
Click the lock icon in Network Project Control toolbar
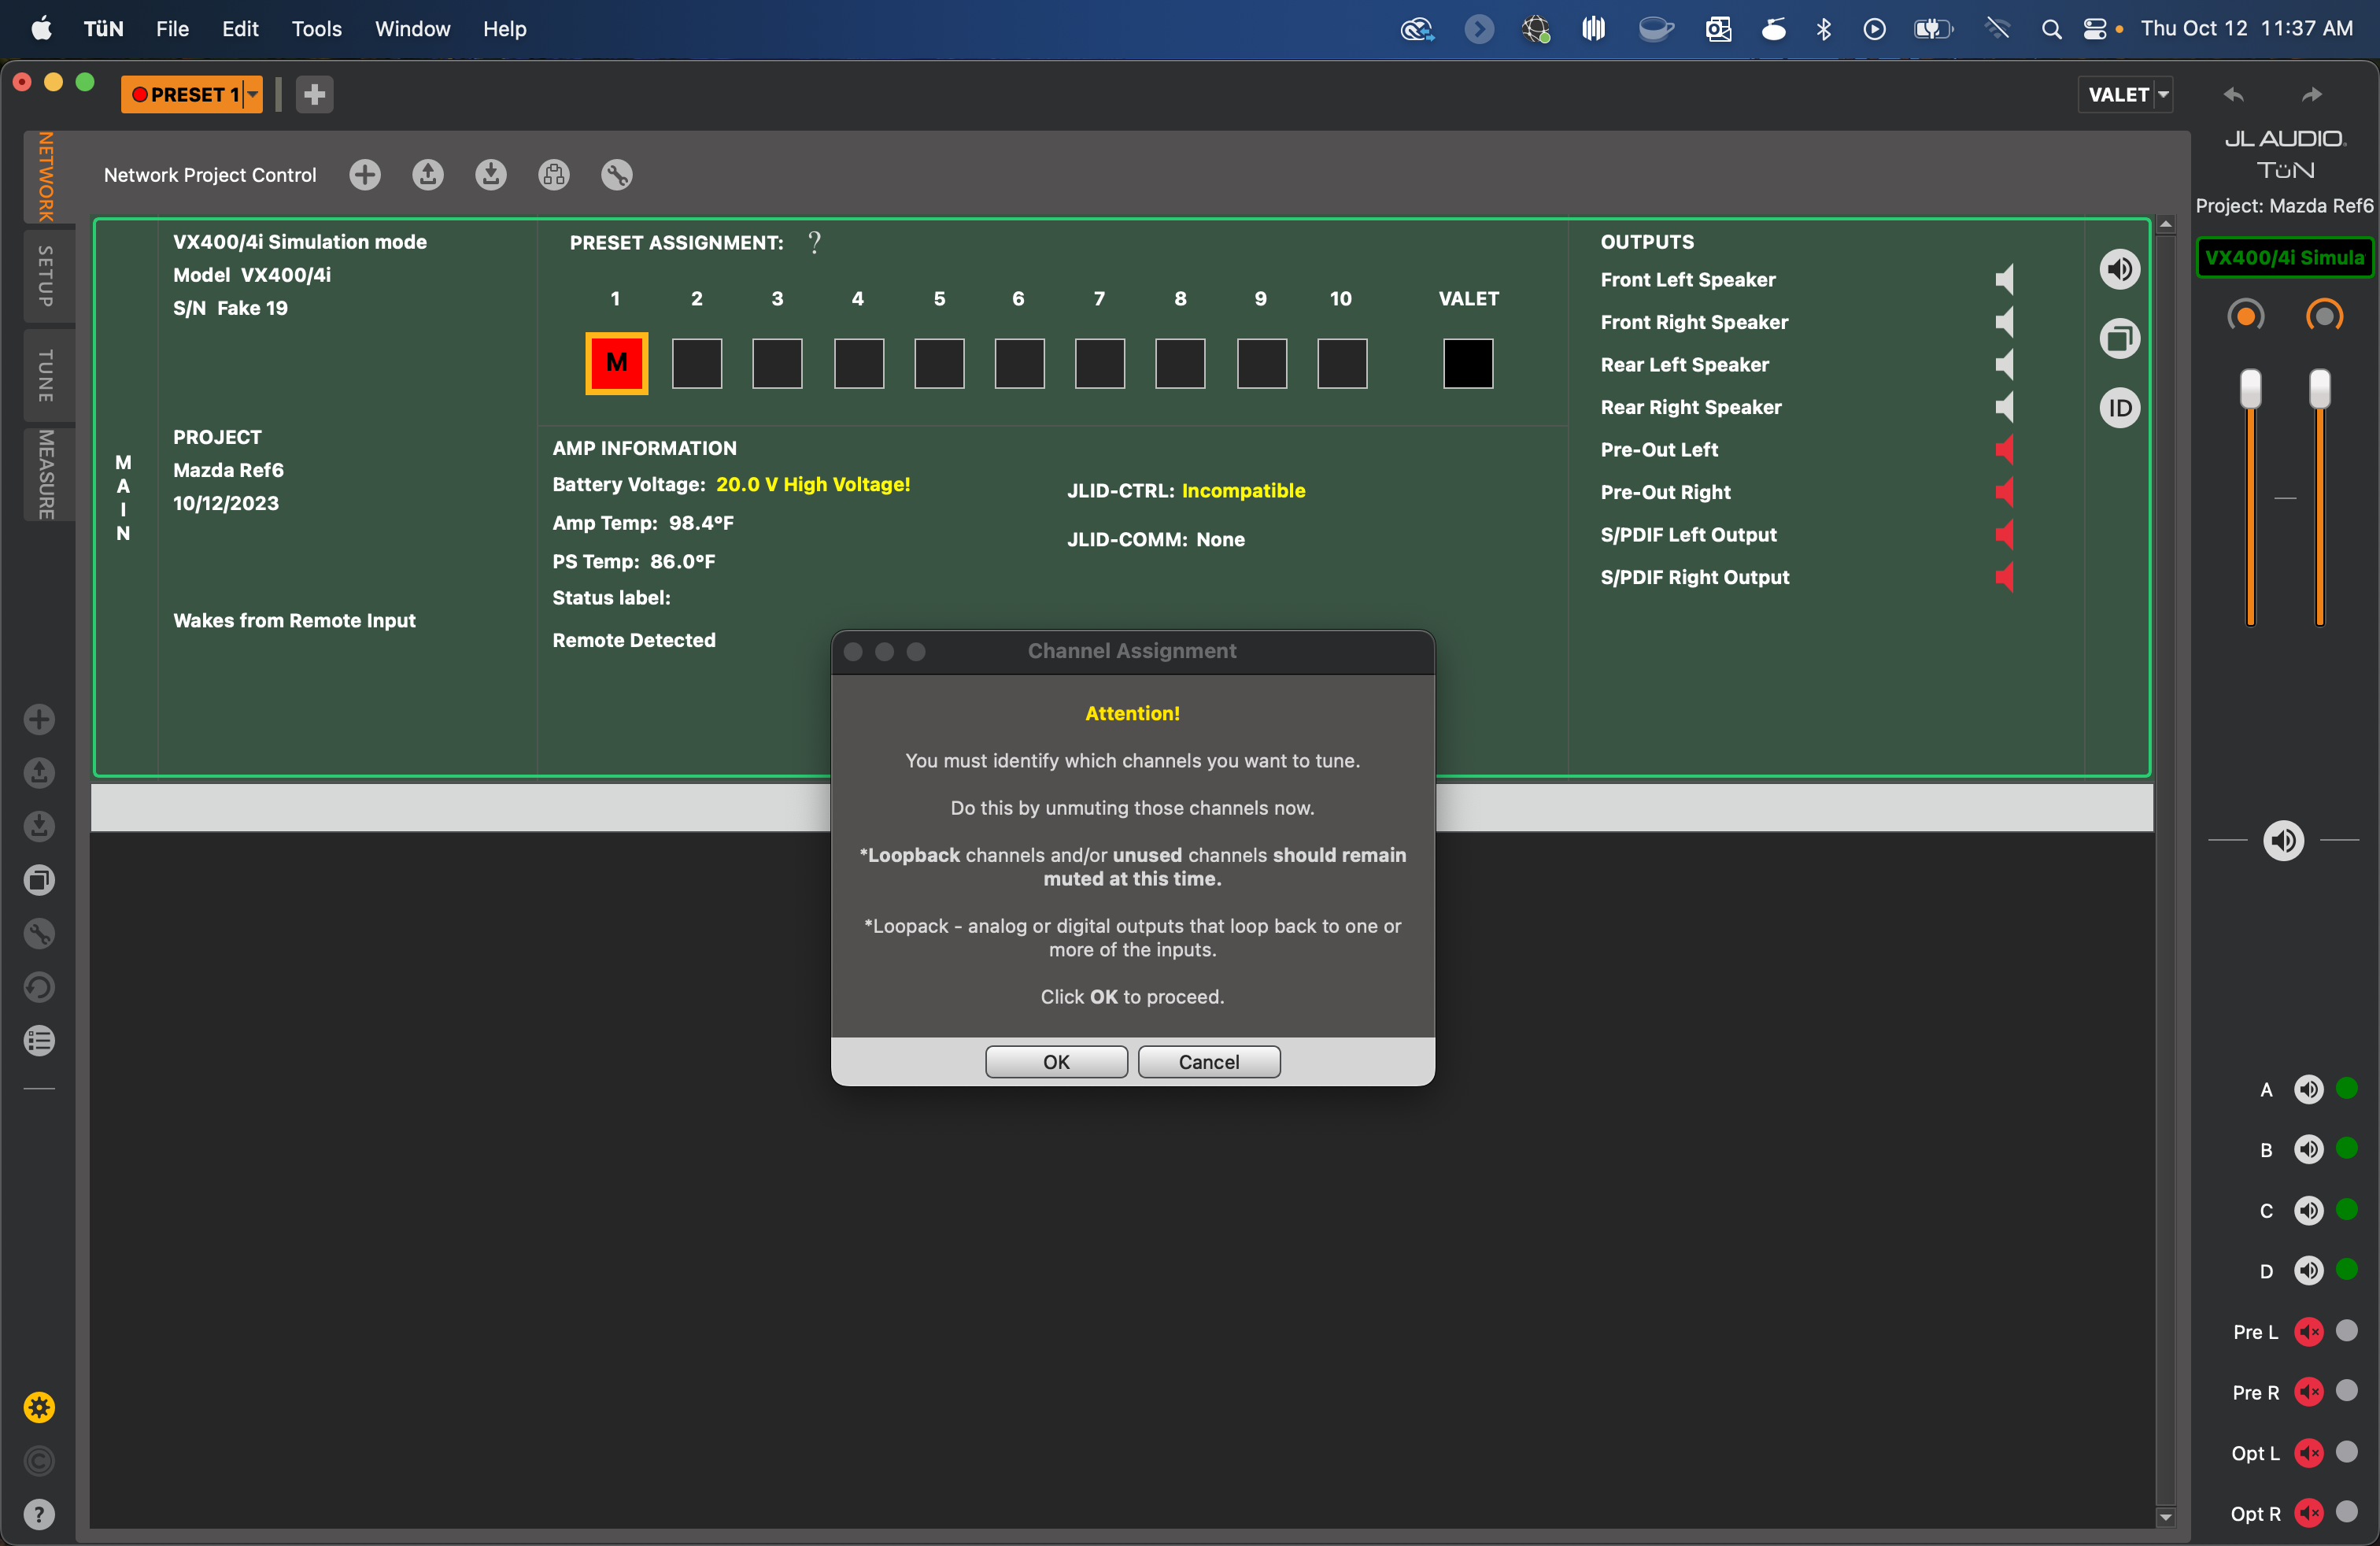pyautogui.click(x=554, y=175)
